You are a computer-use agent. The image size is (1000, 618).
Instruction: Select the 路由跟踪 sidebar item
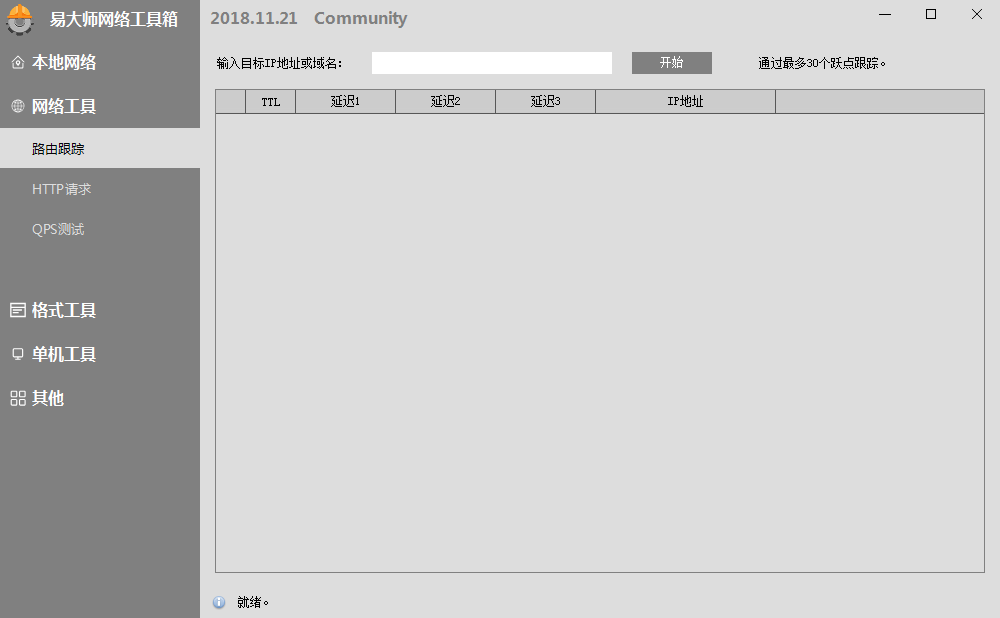tap(100, 149)
